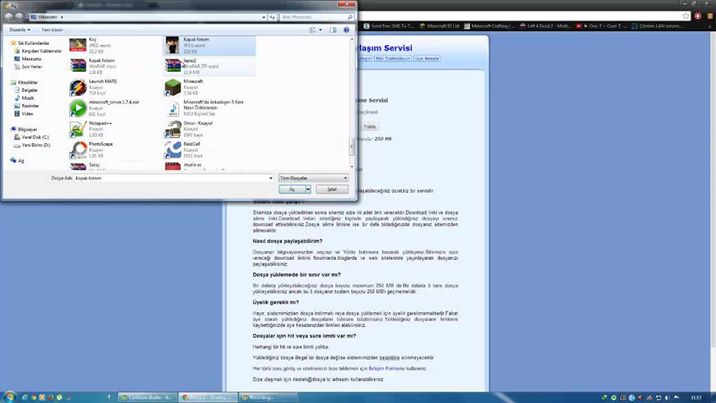Open the Belgeler library
The width and height of the screenshot is (716, 403).
click(x=26, y=90)
